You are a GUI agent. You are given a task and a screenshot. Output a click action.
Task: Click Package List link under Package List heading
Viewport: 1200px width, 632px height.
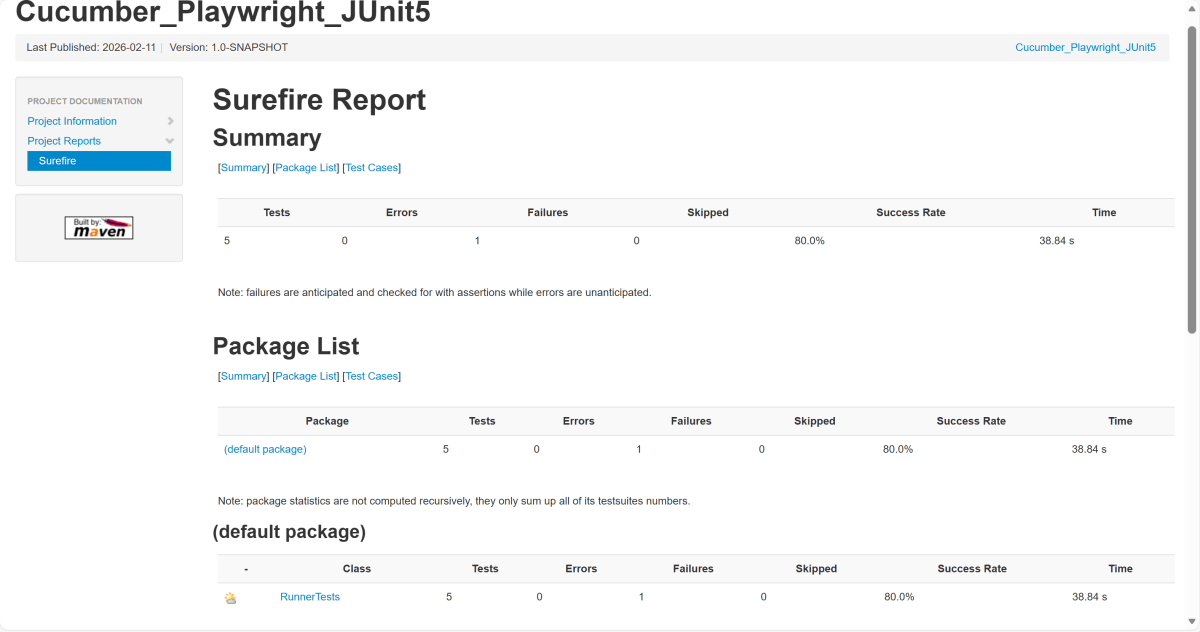(x=306, y=376)
